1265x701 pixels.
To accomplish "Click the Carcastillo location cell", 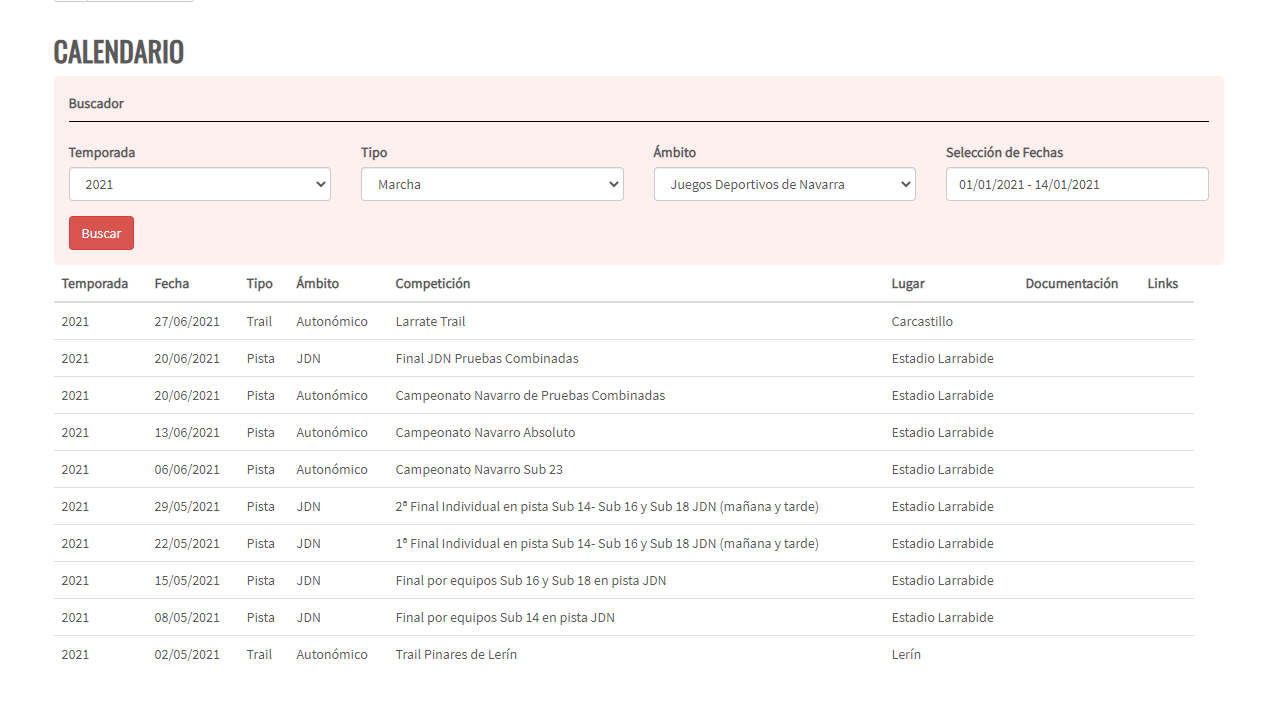I will point(922,322).
